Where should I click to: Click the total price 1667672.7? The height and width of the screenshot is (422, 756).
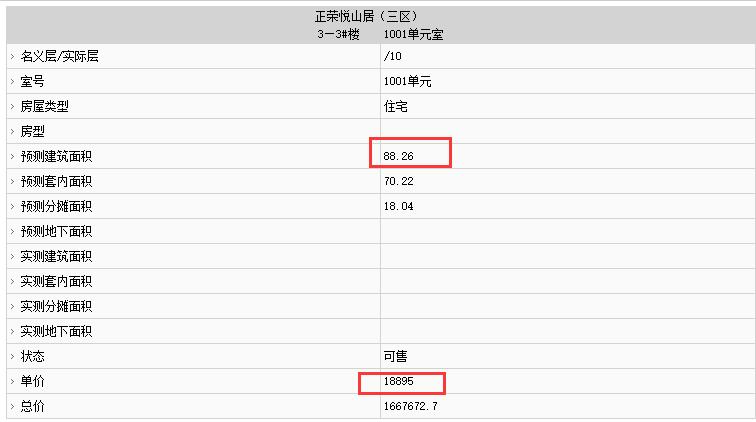pyautogui.click(x=410, y=407)
